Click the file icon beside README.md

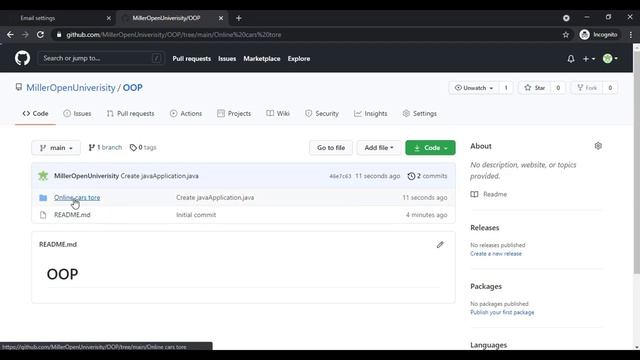43,215
